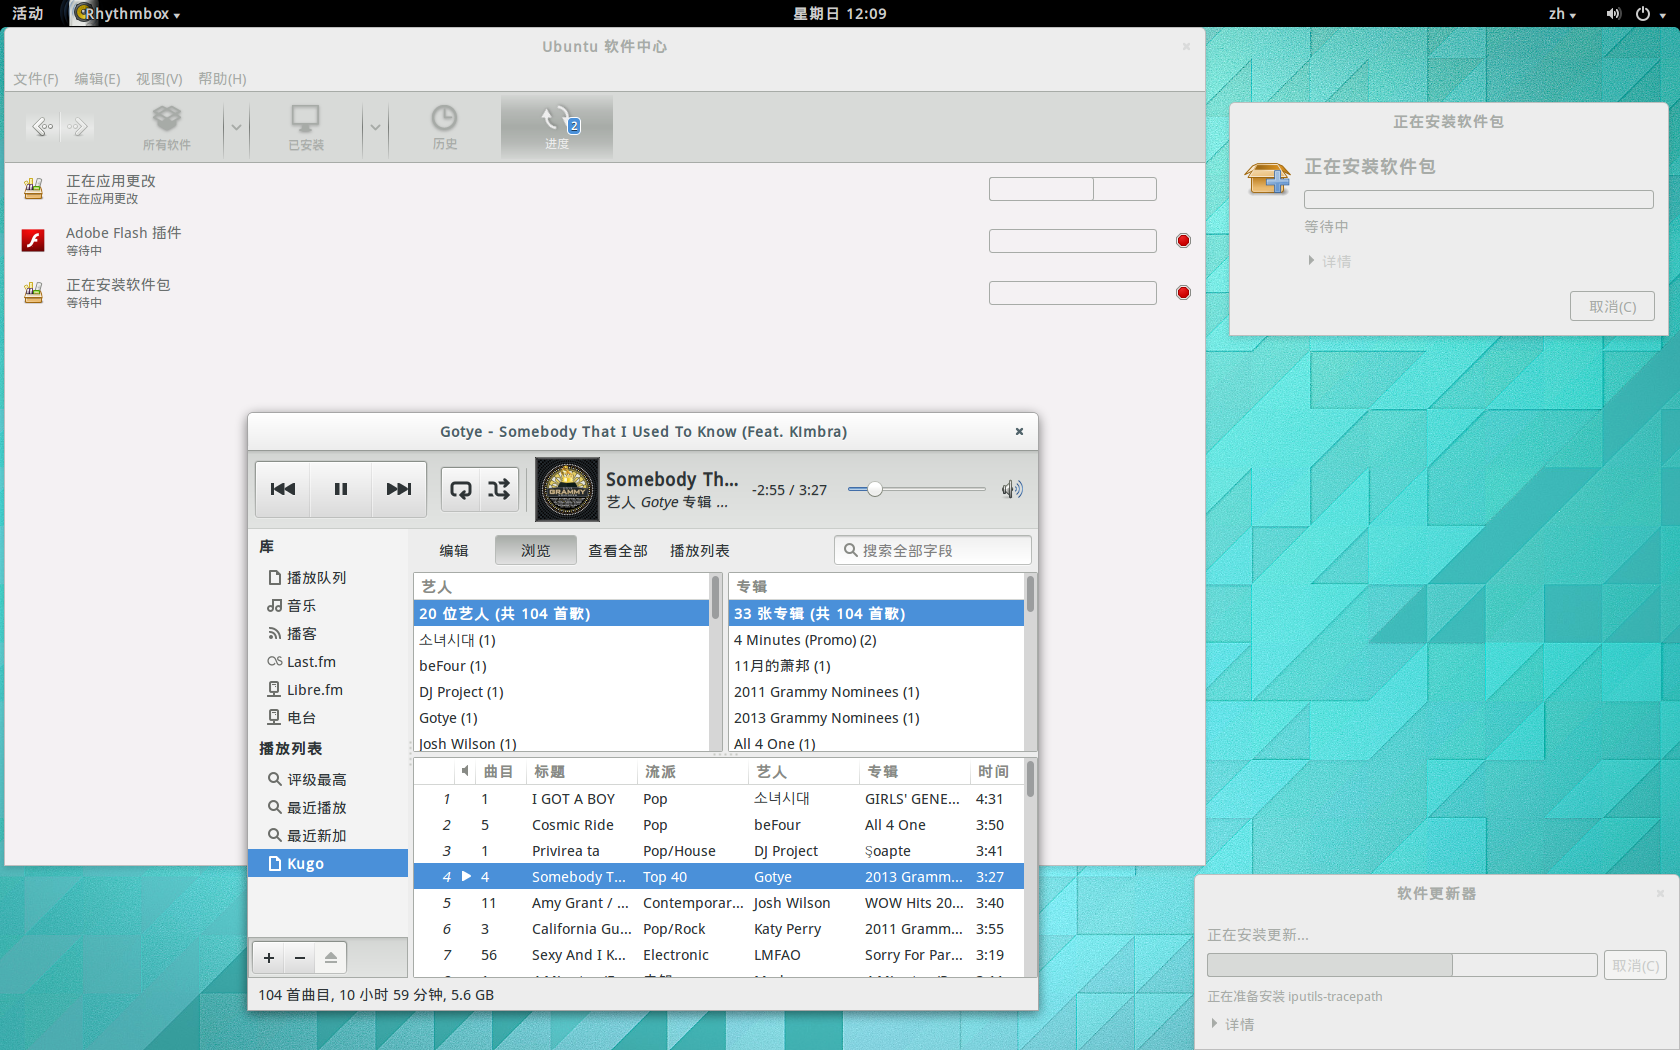Open View menu in Software Center
Screen dimensions: 1680x1050
point(159,79)
